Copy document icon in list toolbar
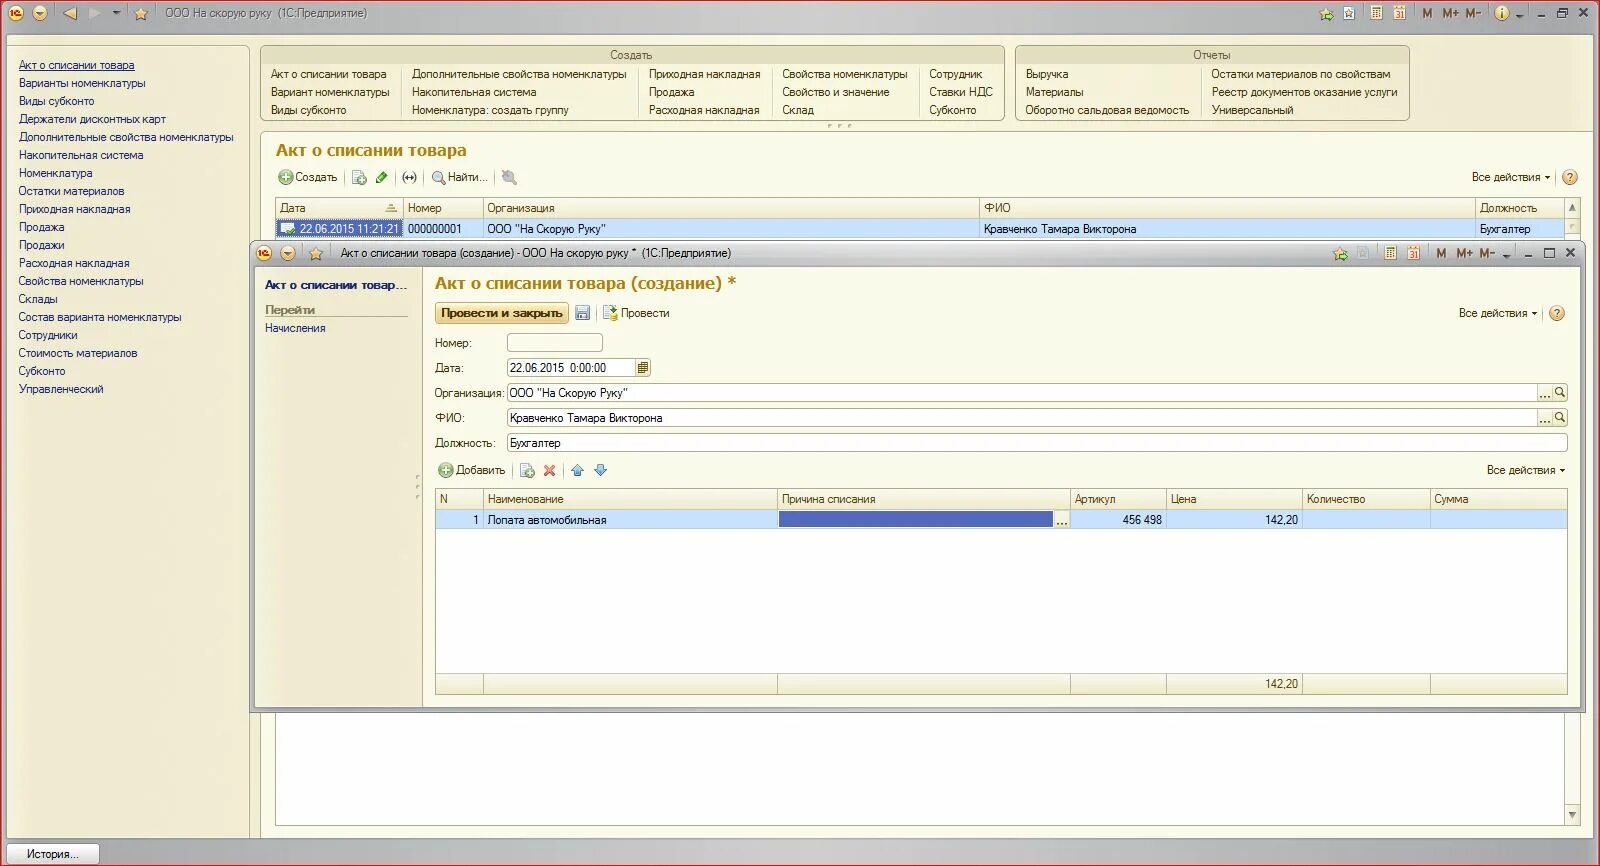1600x866 pixels. pyautogui.click(x=359, y=177)
